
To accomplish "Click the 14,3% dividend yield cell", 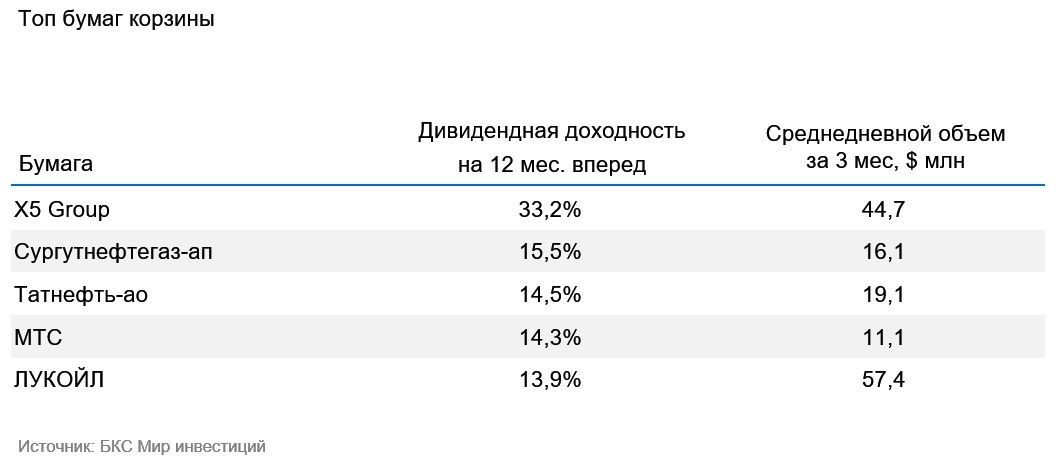I will click(x=551, y=338).
